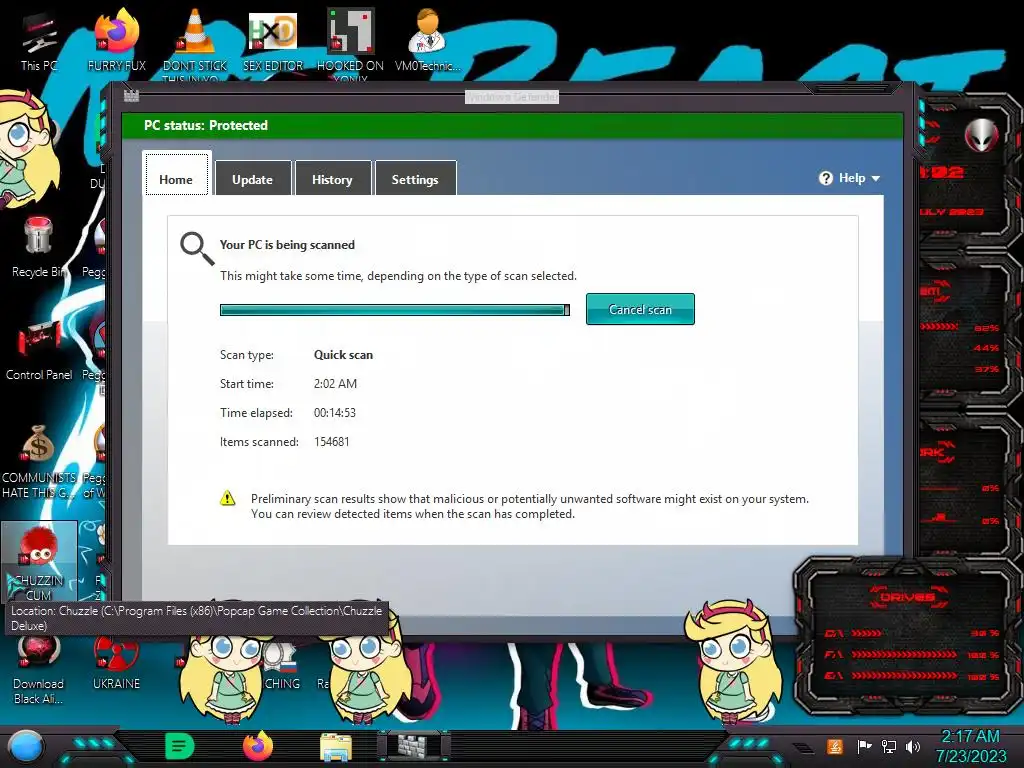Open This PC desktop icon
The image size is (1024, 768).
coord(39,42)
